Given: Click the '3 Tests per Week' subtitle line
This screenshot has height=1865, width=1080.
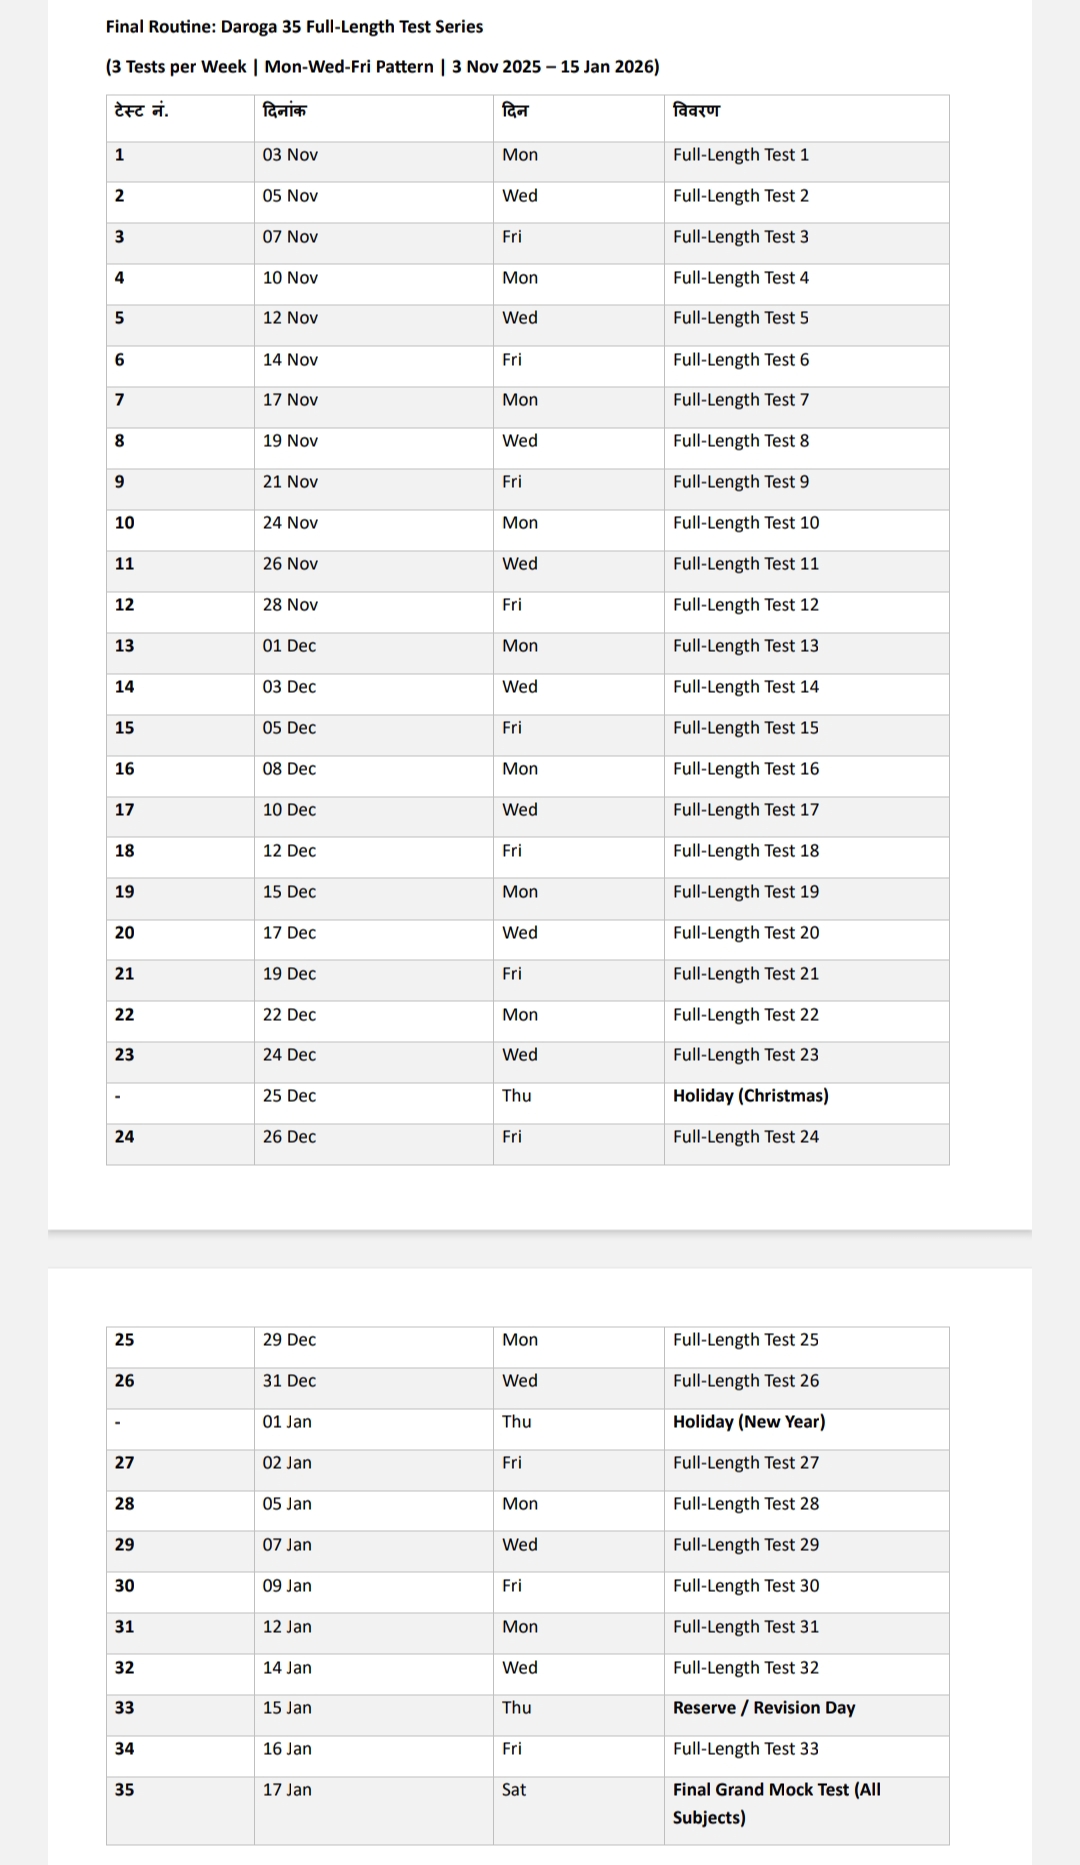Looking at the screenshot, I should [x=382, y=67].
